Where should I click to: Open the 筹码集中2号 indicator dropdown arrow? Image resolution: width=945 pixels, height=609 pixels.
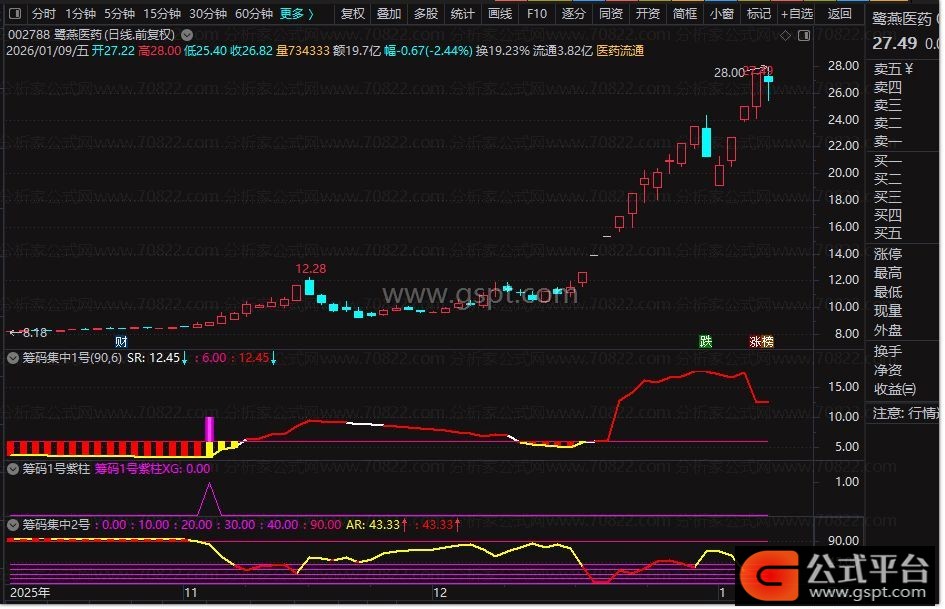pos(12,524)
